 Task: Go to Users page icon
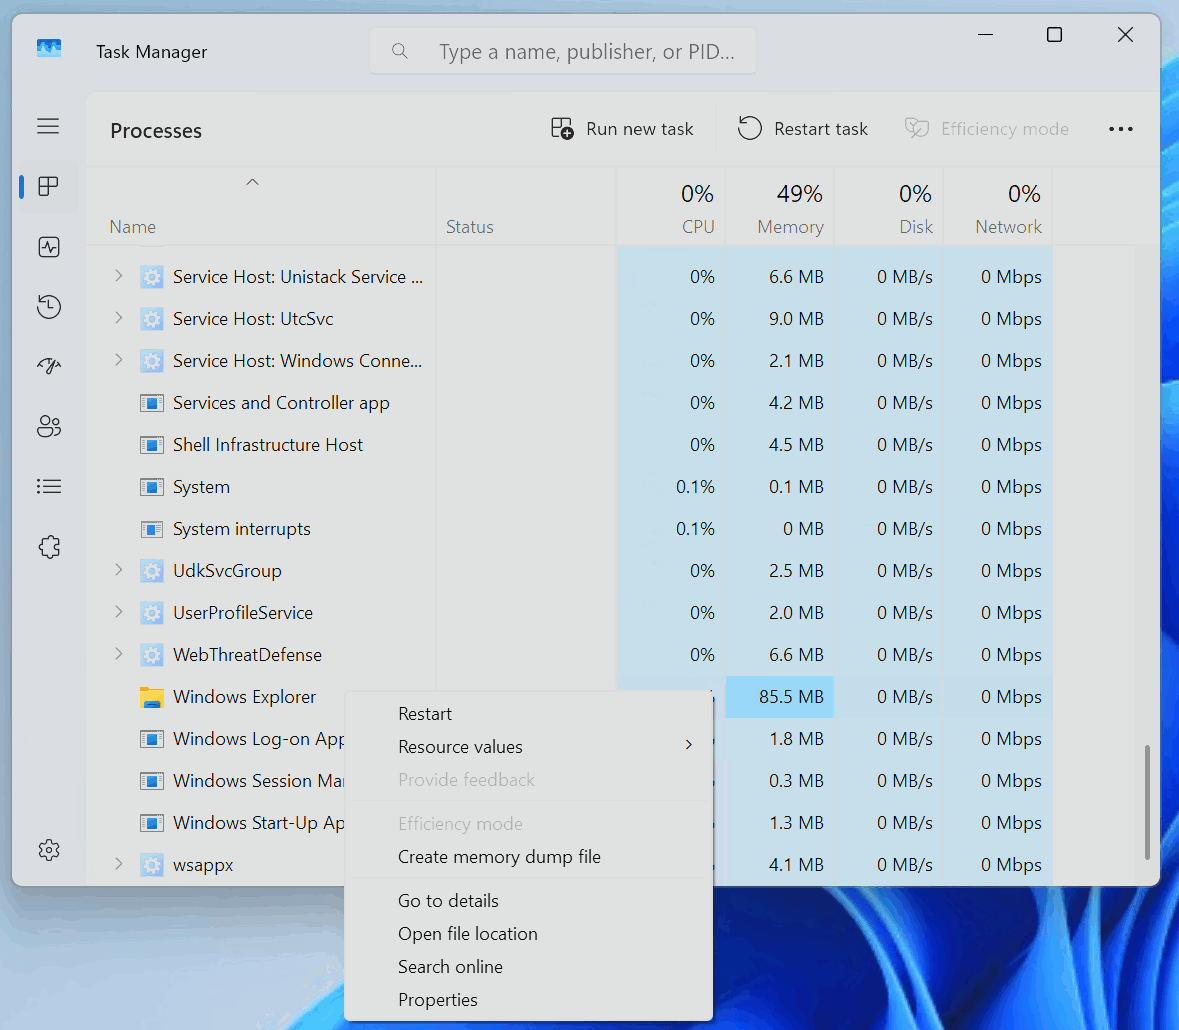click(49, 427)
